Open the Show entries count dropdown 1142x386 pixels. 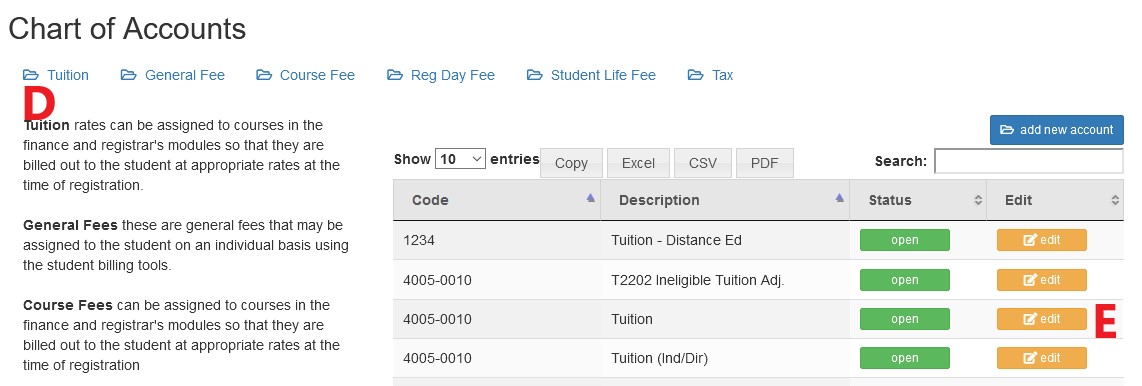click(x=460, y=159)
